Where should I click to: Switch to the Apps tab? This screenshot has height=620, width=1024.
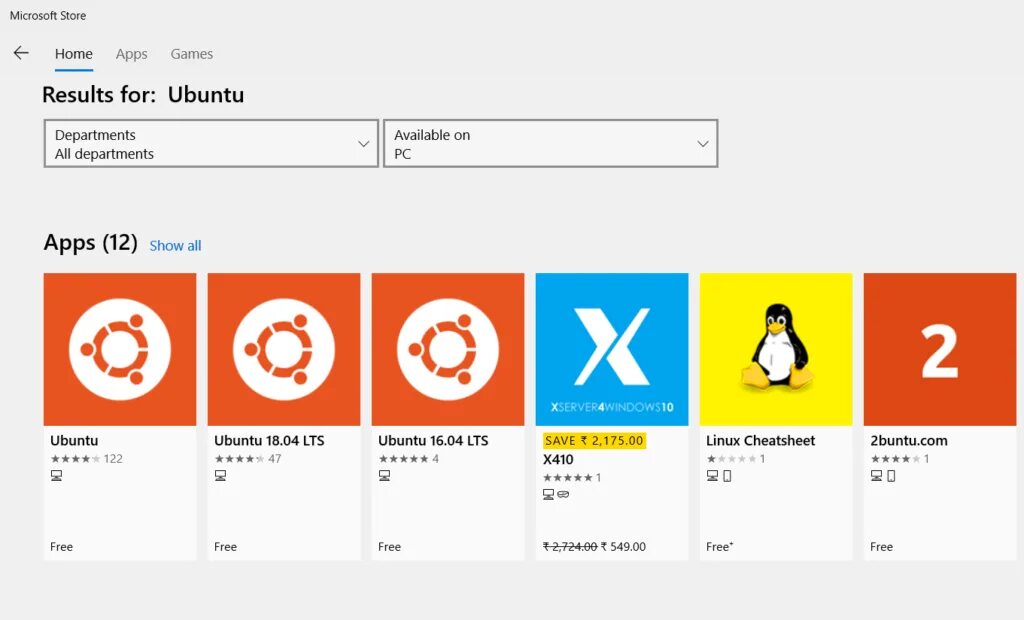[131, 54]
